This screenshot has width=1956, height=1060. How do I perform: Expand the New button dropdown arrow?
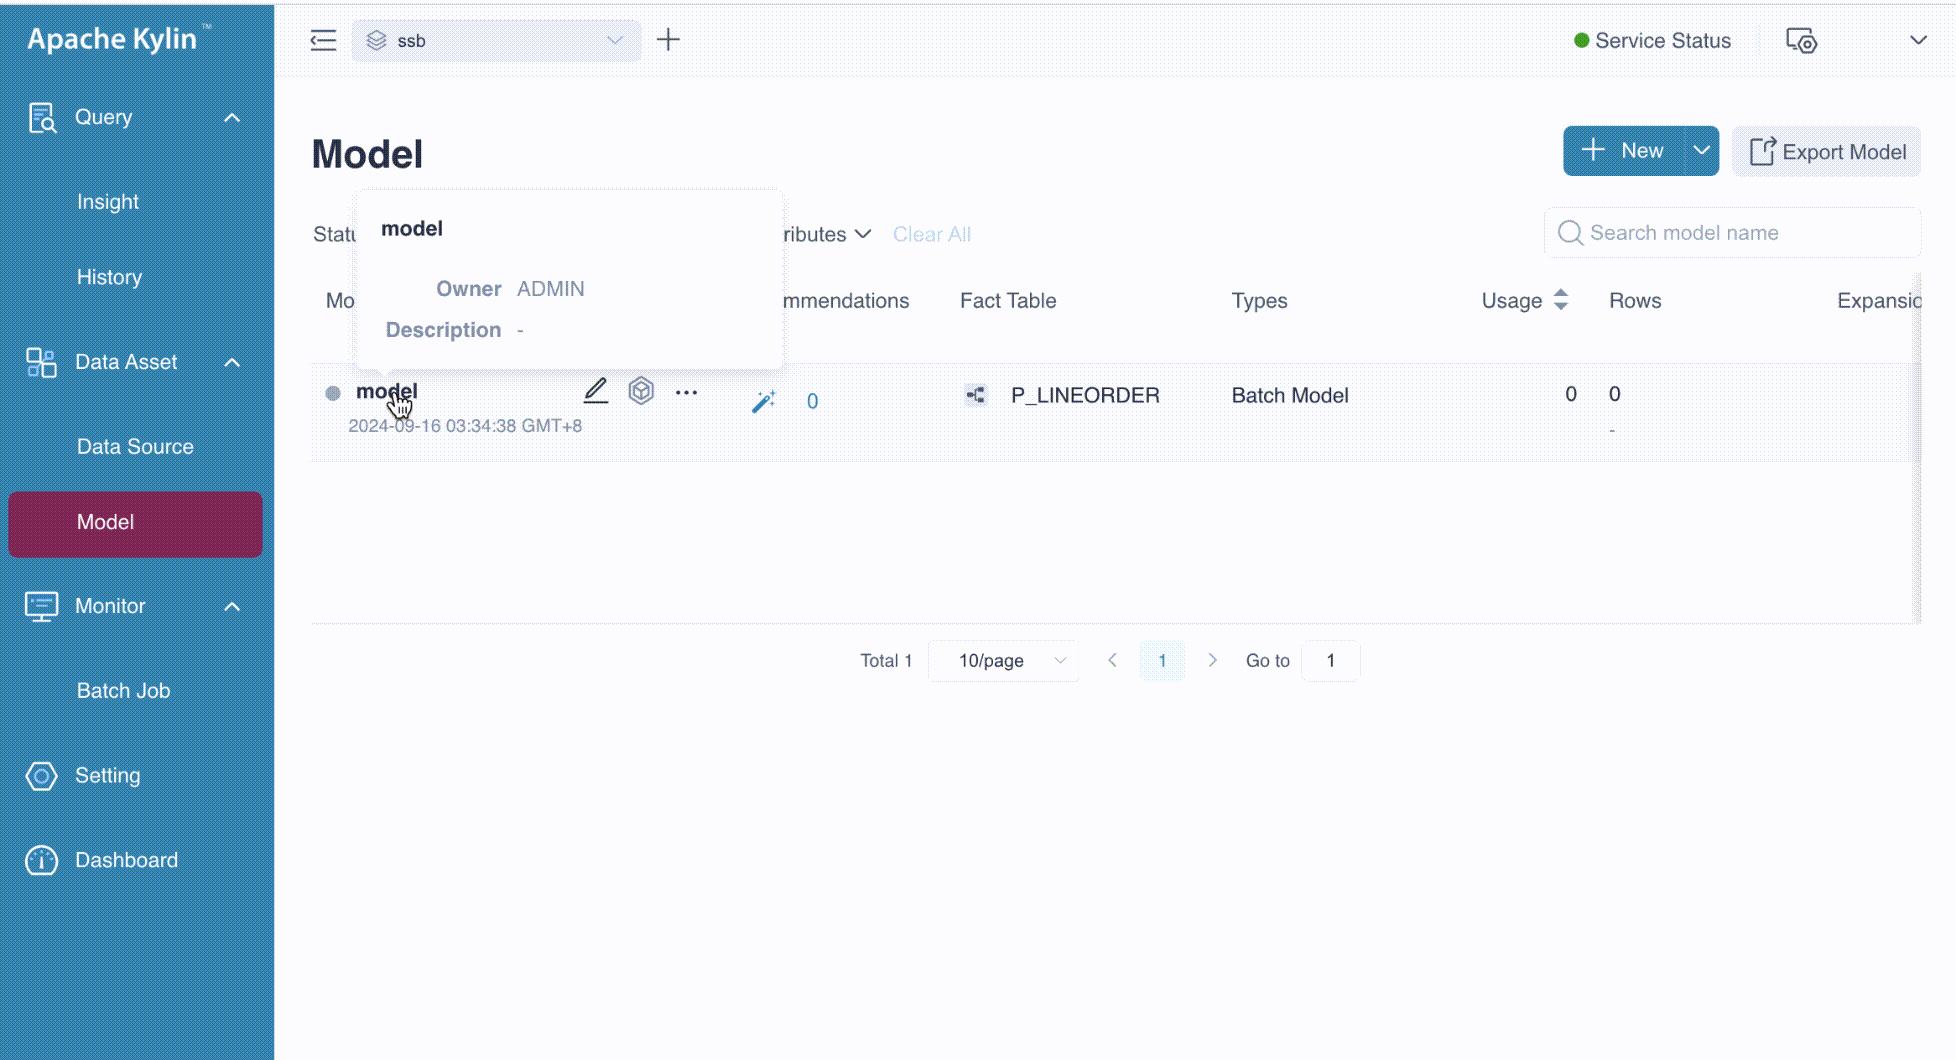(1701, 151)
